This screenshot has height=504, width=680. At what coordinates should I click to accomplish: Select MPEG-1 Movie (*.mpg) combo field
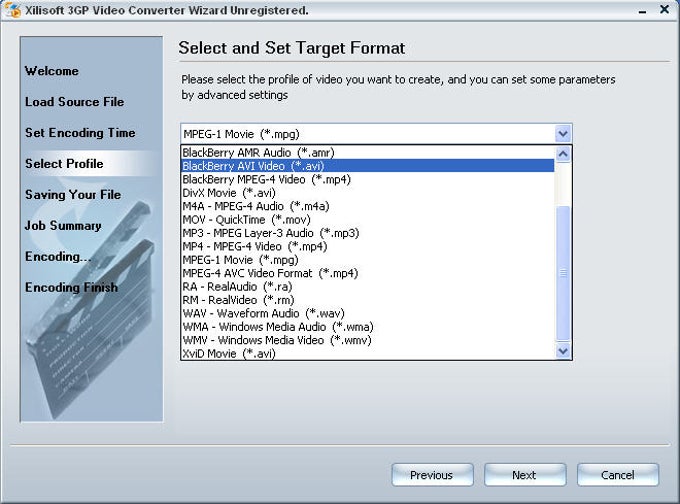(376, 134)
